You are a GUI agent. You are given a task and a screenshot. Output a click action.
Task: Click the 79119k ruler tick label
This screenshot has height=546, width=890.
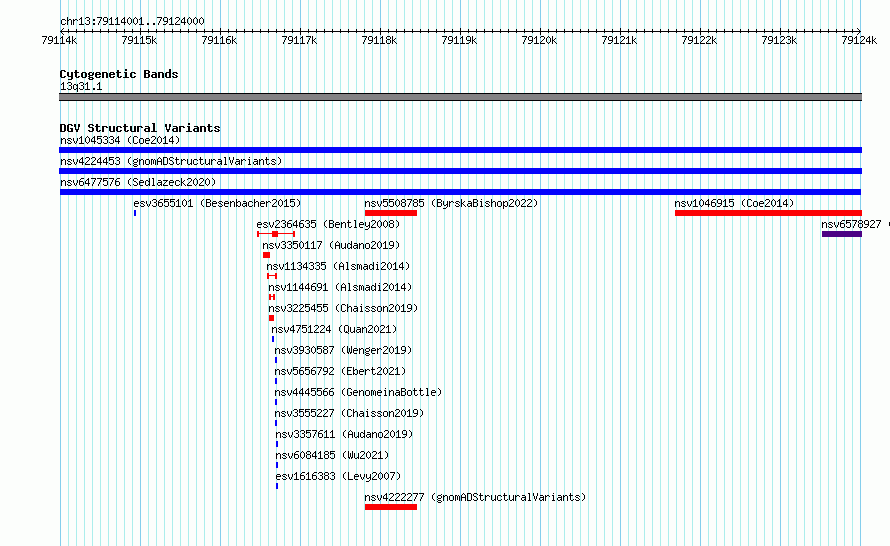(x=459, y=40)
